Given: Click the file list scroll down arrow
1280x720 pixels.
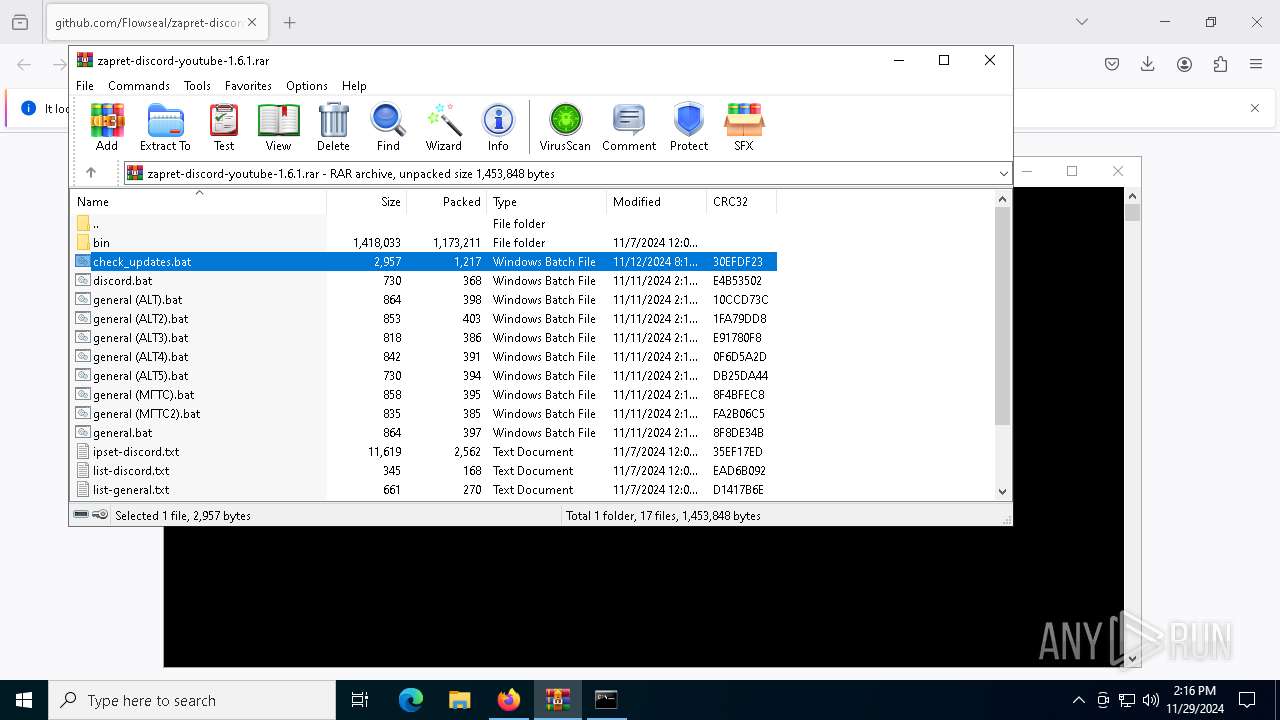Looking at the screenshot, I should 1003,491.
